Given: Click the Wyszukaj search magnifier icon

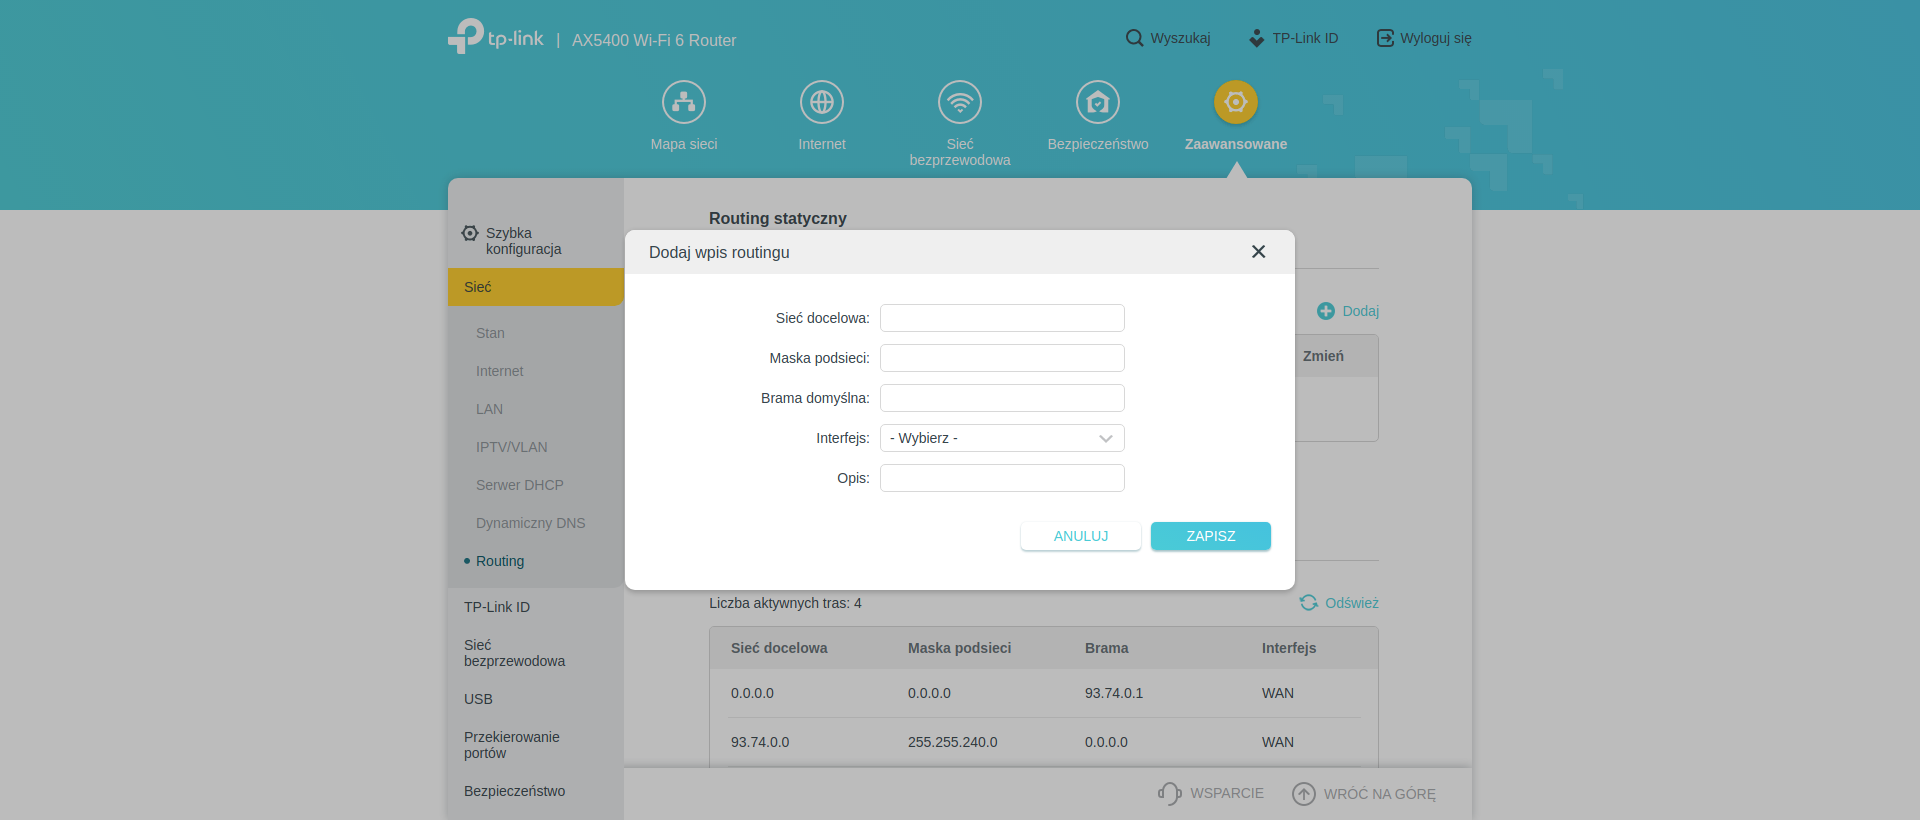Looking at the screenshot, I should (x=1134, y=38).
